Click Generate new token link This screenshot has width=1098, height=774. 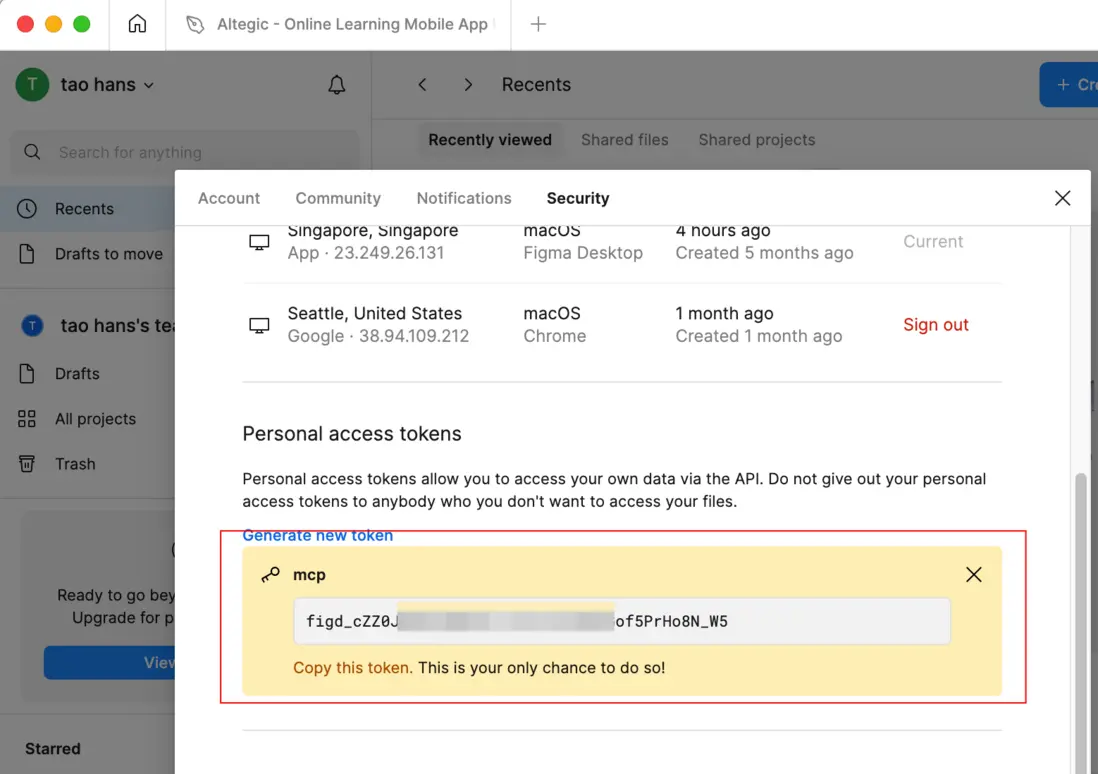(x=318, y=536)
